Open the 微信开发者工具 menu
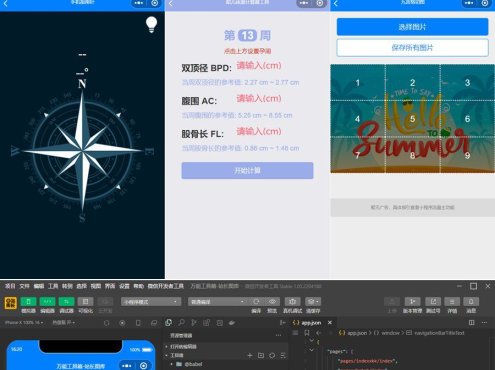The height and width of the screenshot is (370, 495). pos(166,286)
